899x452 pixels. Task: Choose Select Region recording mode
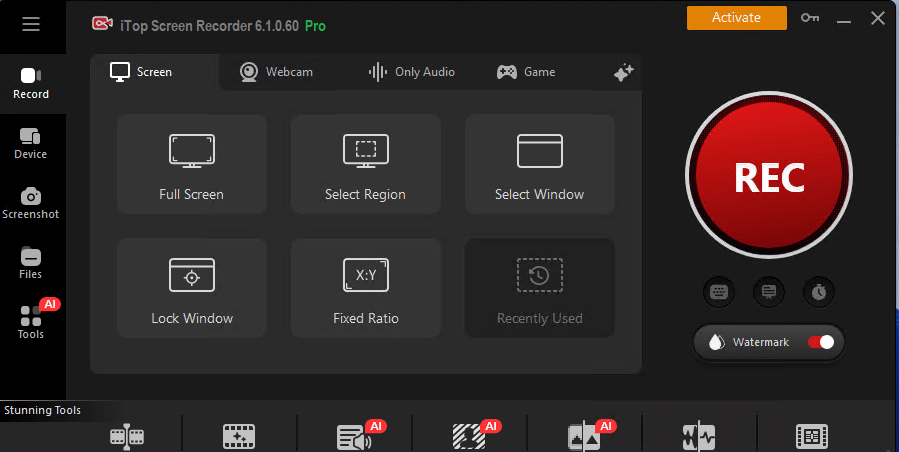pos(365,164)
